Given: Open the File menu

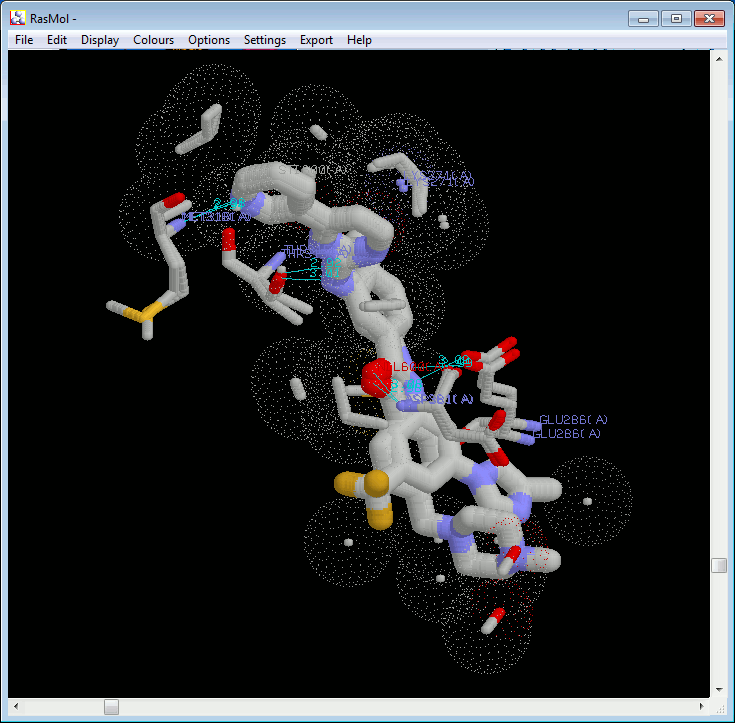Looking at the screenshot, I should pyautogui.click(x=24, y=40).
